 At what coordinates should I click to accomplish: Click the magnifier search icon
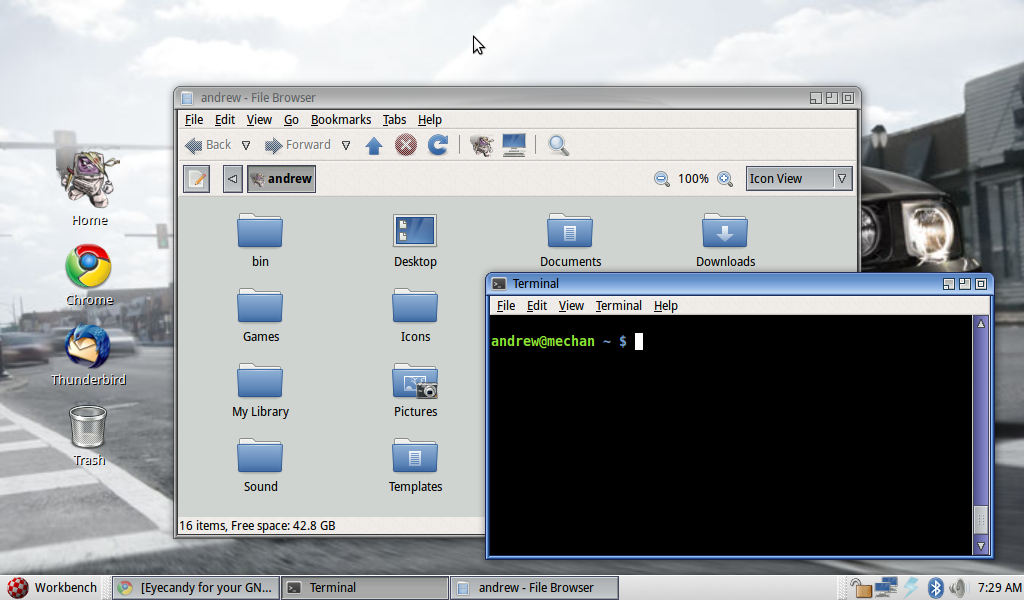pos(558,145)
